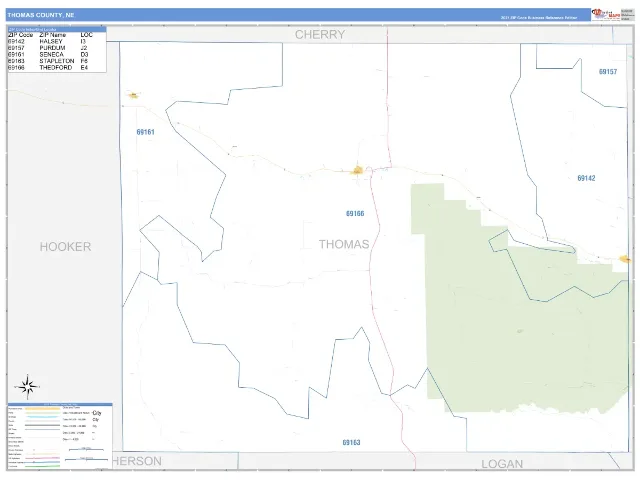Viewport: 640px width, 480px height.
Task: Click the MarketMaps logo in the header
Action: coord(606,14)
